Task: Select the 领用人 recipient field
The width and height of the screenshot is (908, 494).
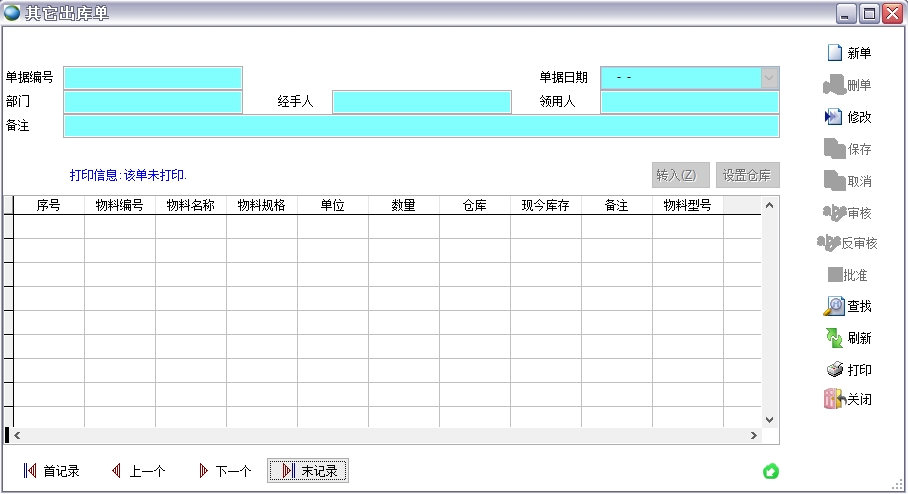Action: pyautogui.click(x=689, y=102)
